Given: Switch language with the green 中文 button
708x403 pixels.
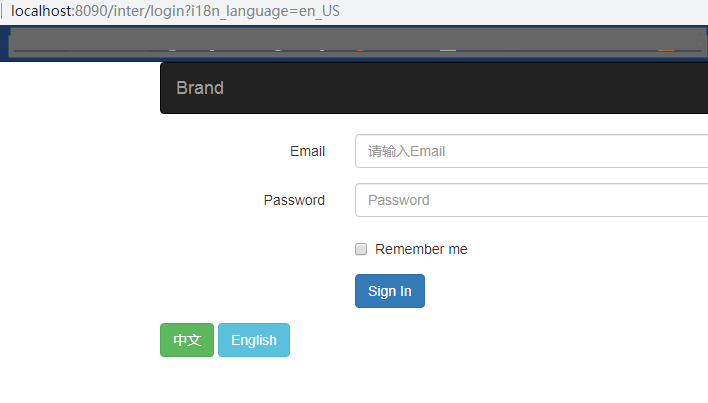Looking at the screenshot, I should click(187, 340).
